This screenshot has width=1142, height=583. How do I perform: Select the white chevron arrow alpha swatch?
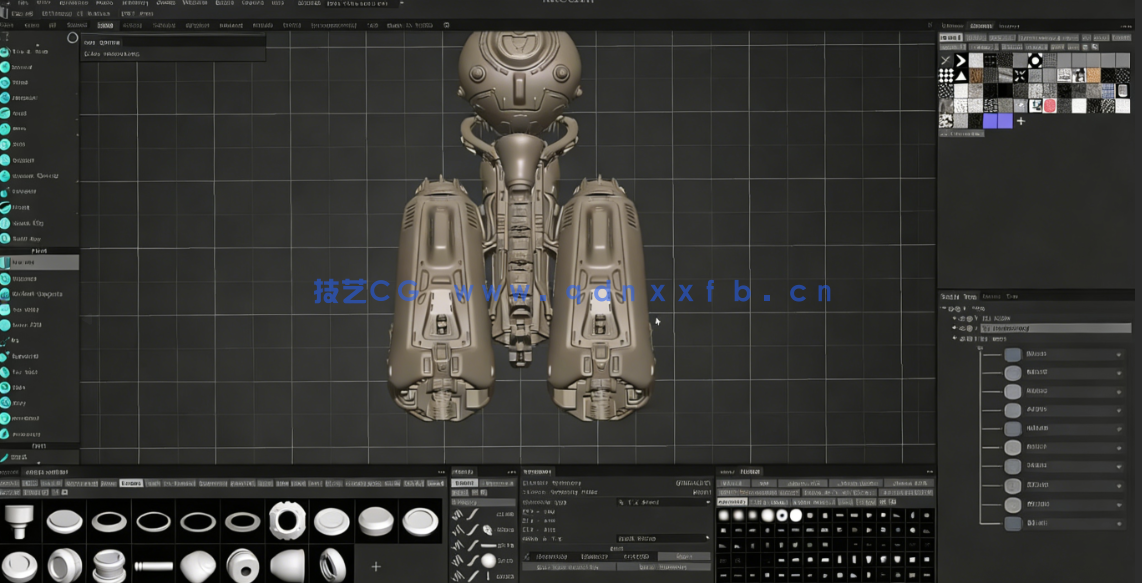[x=961, y=61]
